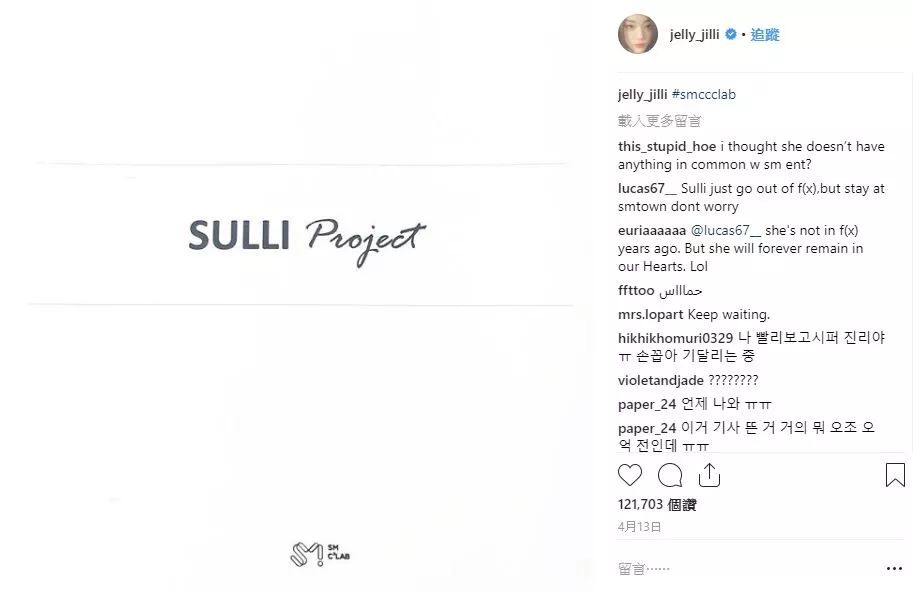
Task: Like the post with the heart icon
Action: 629,475
